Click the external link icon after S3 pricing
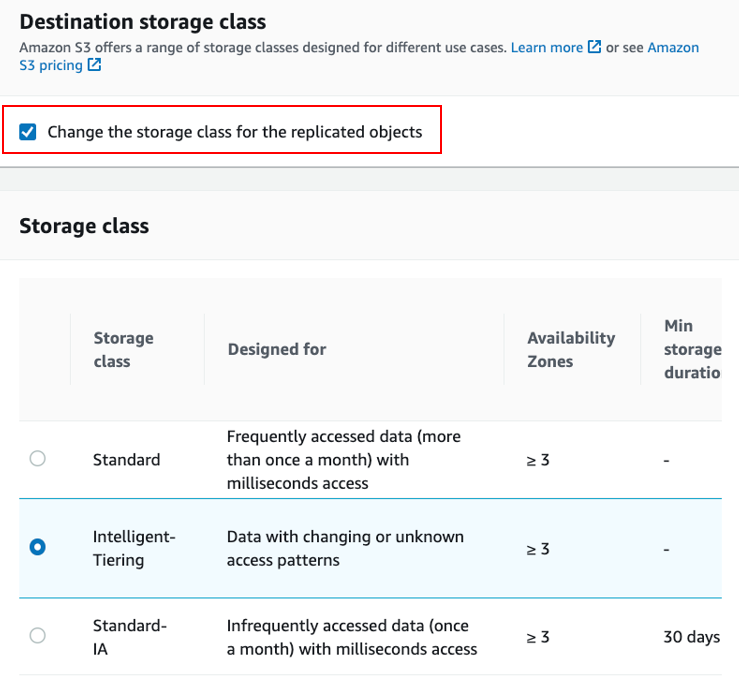The height and width of the screenshot is (680, 739). 94,65
